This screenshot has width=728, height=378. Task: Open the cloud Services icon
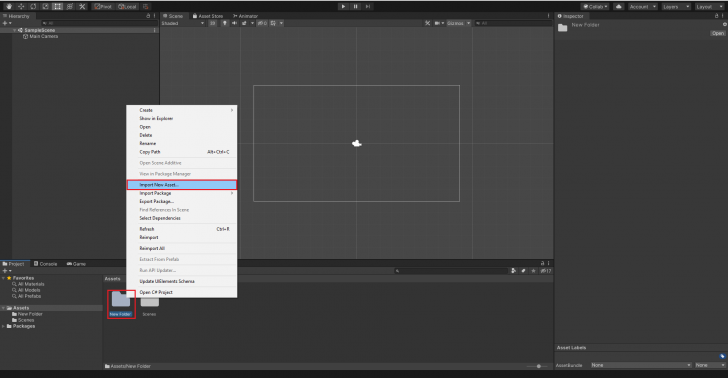[619, 7]
